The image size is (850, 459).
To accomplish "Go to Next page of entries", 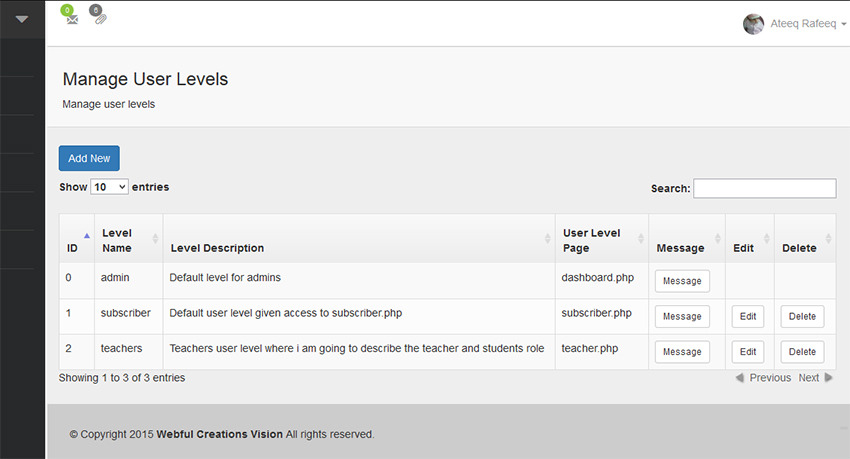I will pyautogui.click(x=815, y=378).
